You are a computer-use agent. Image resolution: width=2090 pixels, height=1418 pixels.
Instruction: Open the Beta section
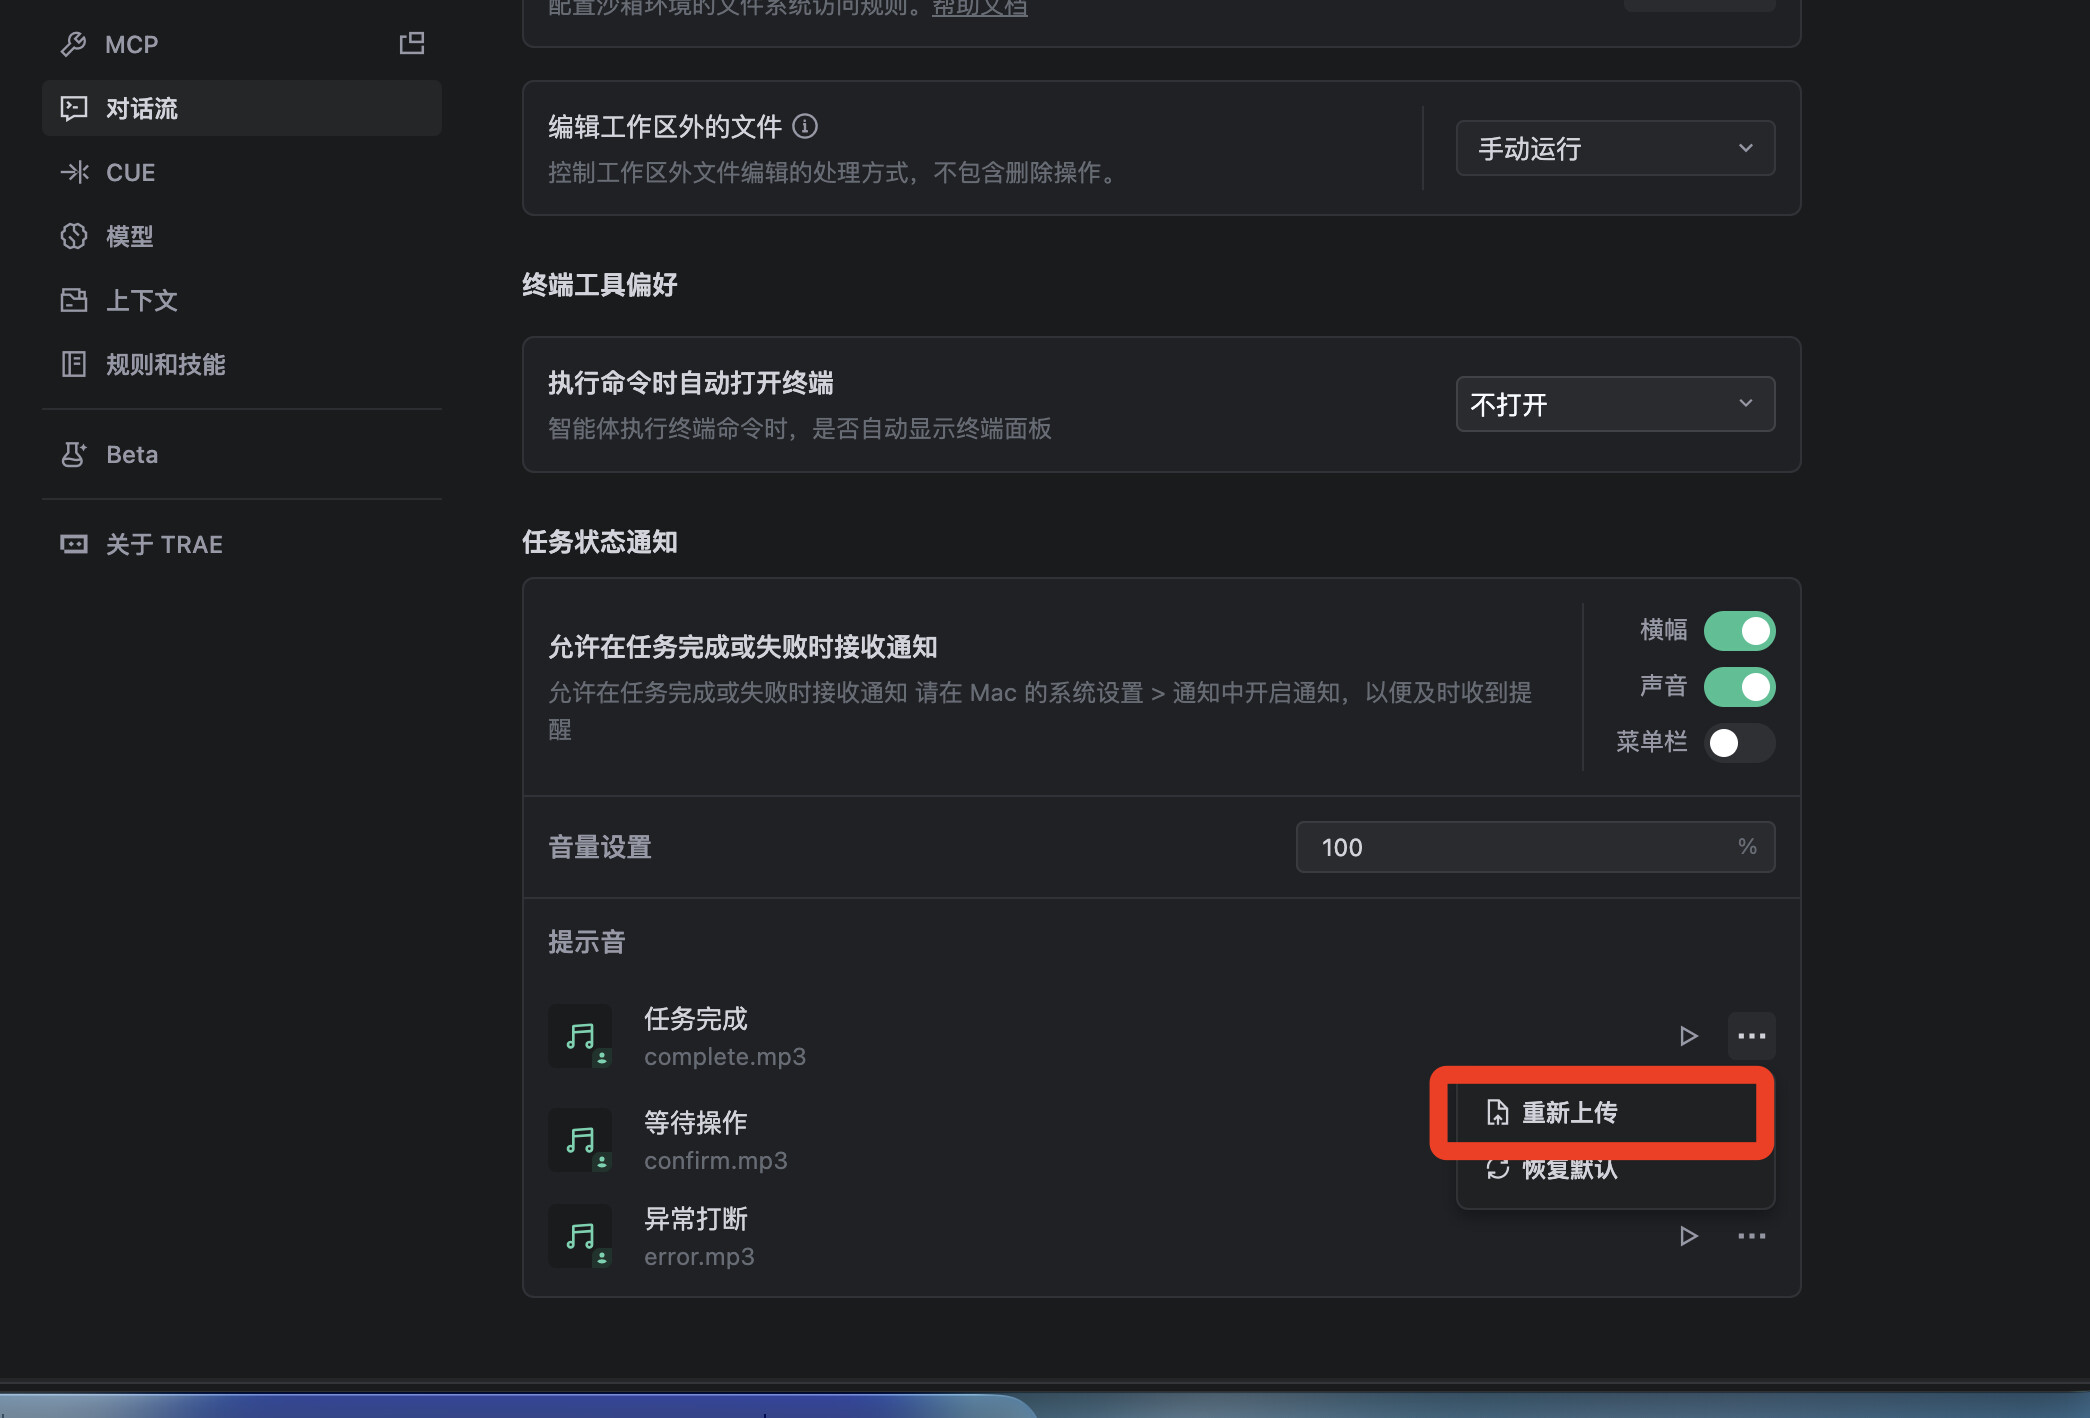(x=241, y=454)
